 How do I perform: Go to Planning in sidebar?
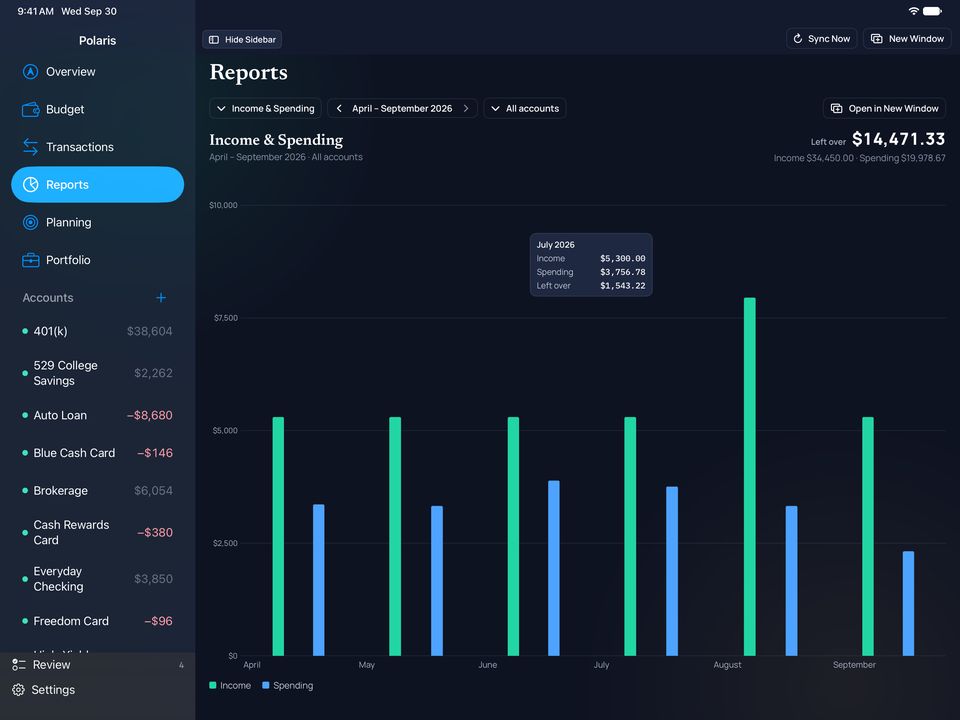click(97, 222)
